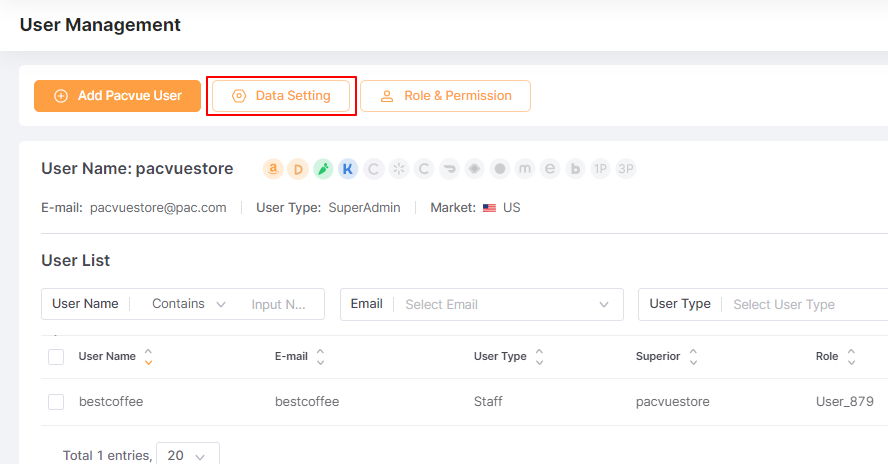Sort the table by E-mail arrows
Image resolution: width=888 pixels, height=464 pixels.
[x=321, y=356]
